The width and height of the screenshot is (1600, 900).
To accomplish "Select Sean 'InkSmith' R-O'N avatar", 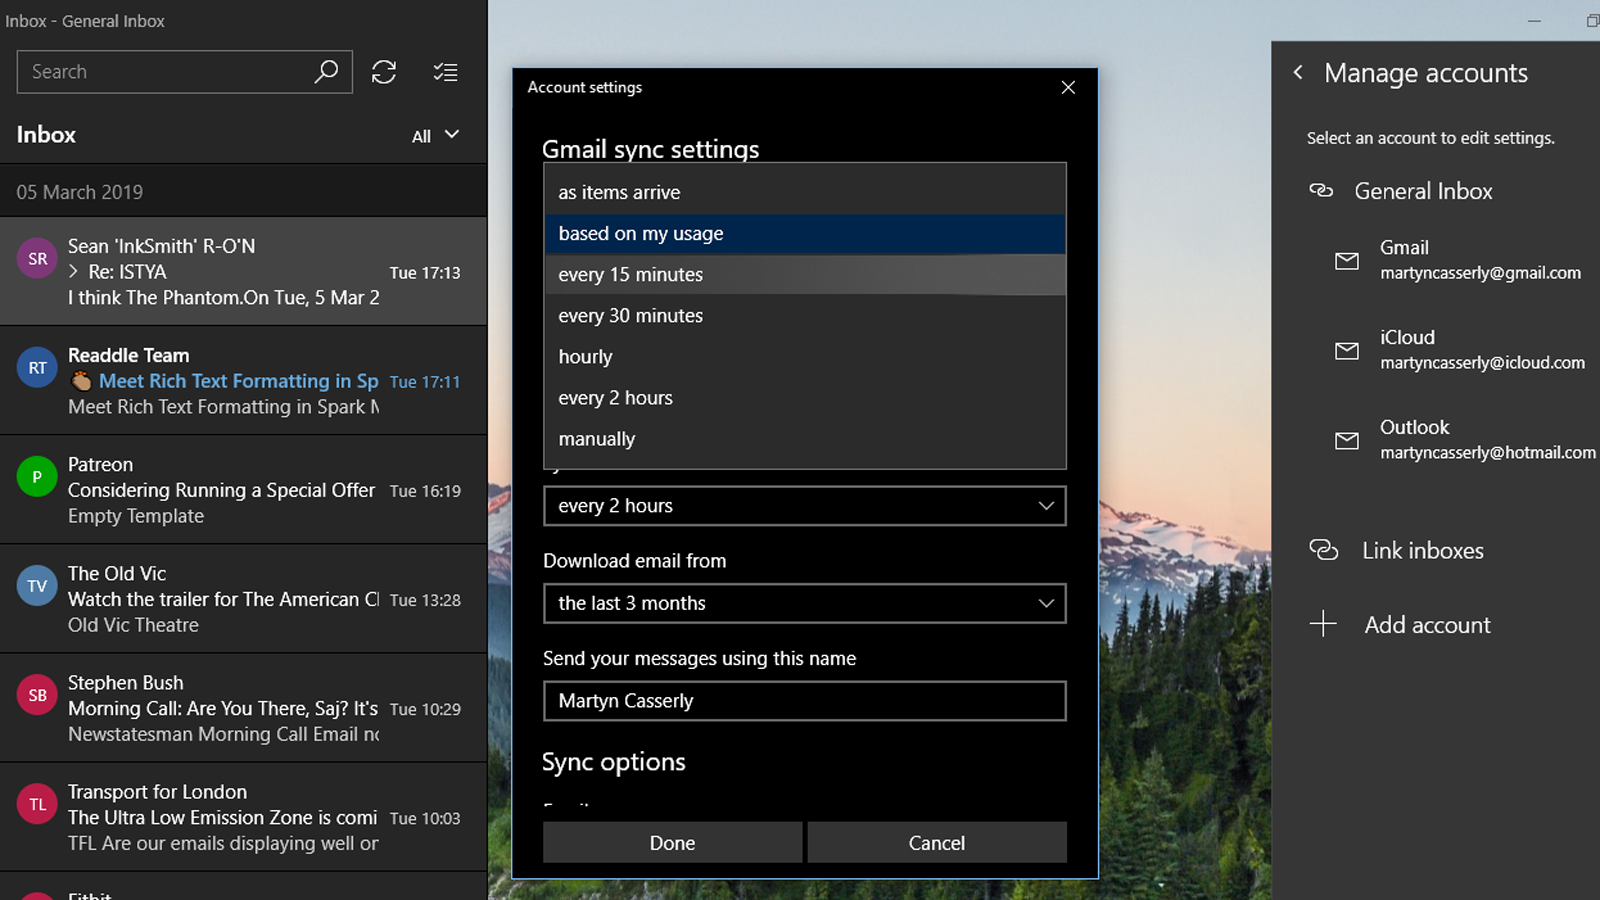I will (37, 259).
